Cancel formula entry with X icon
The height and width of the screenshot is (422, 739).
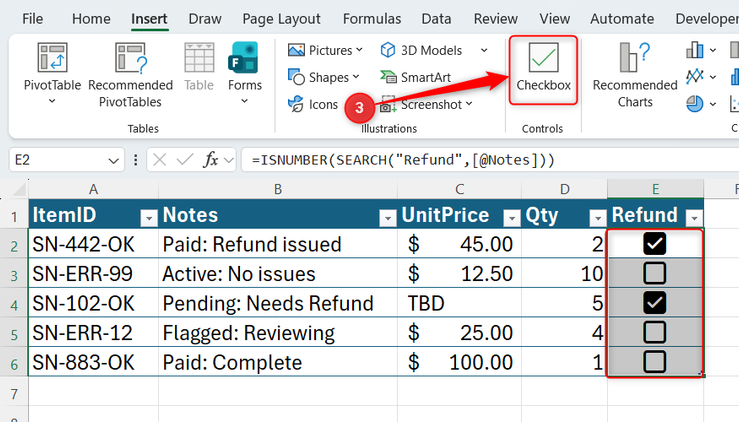[160, 160]
